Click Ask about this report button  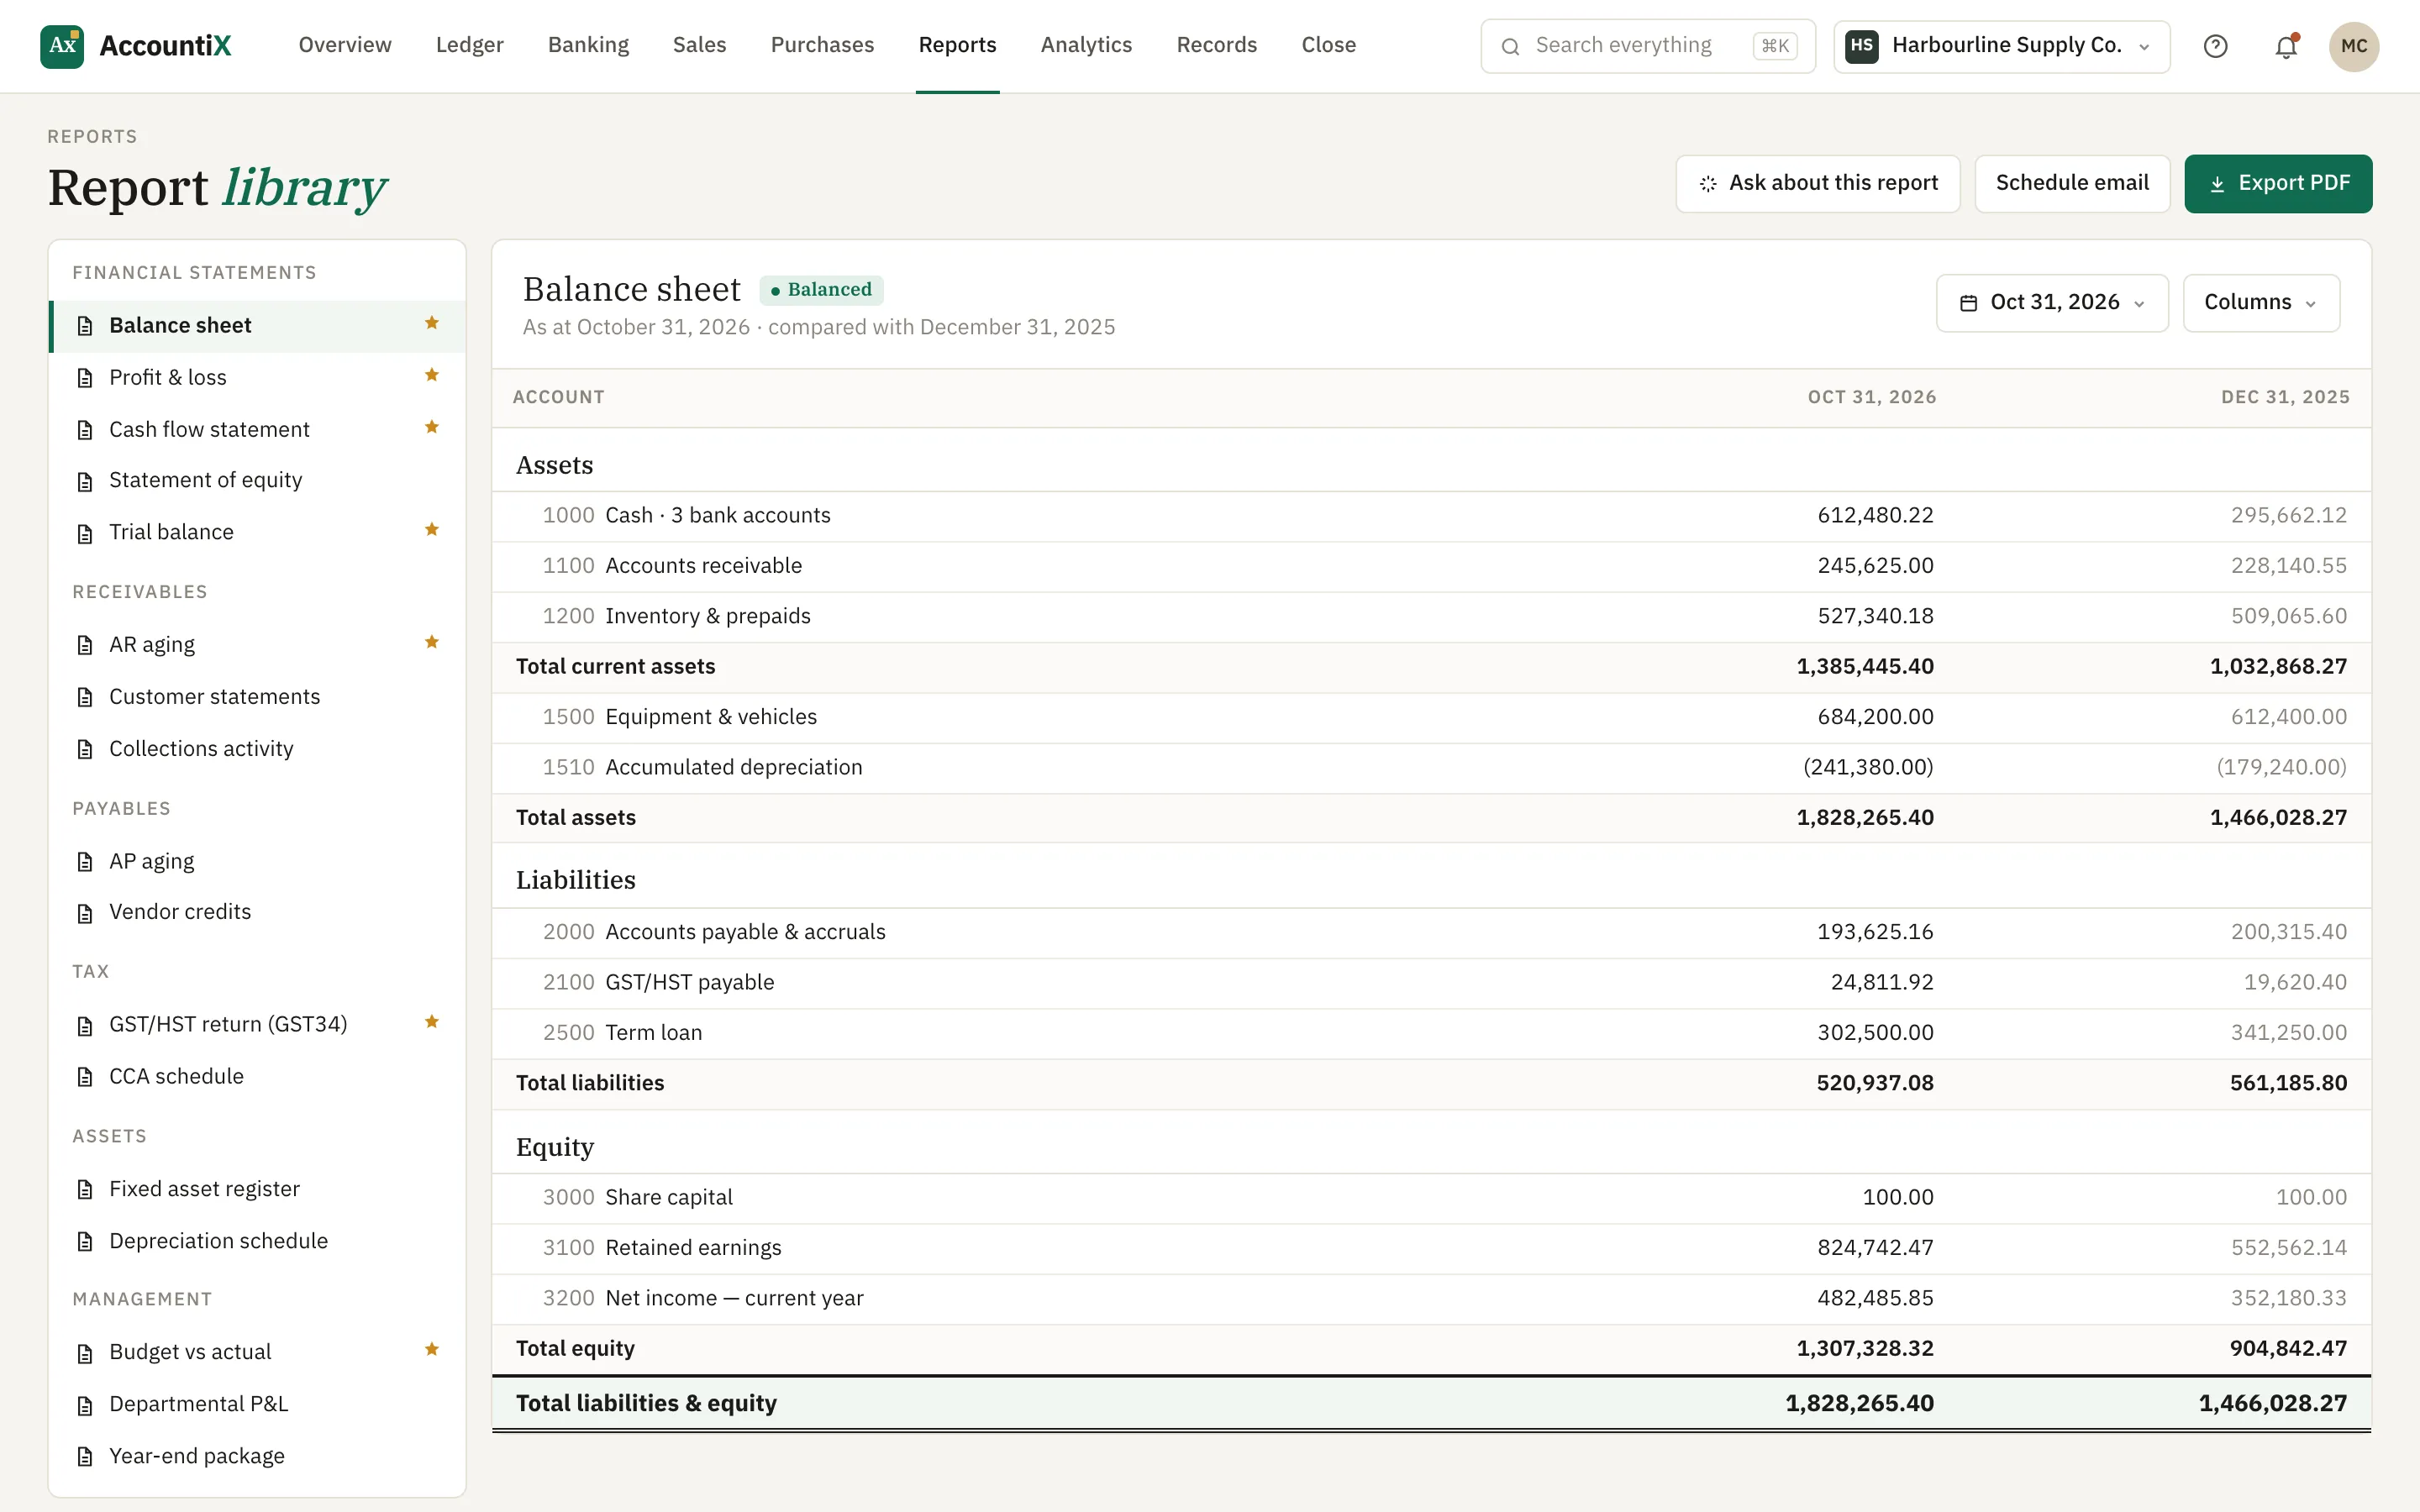point(1817,183)
